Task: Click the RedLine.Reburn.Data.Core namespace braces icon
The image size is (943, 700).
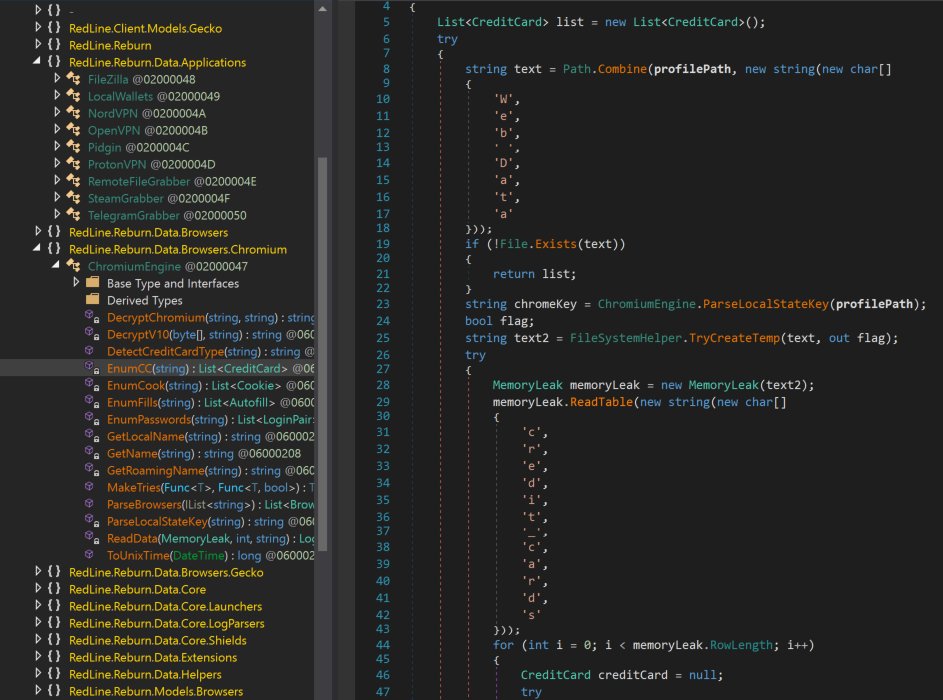Action: 54,589
